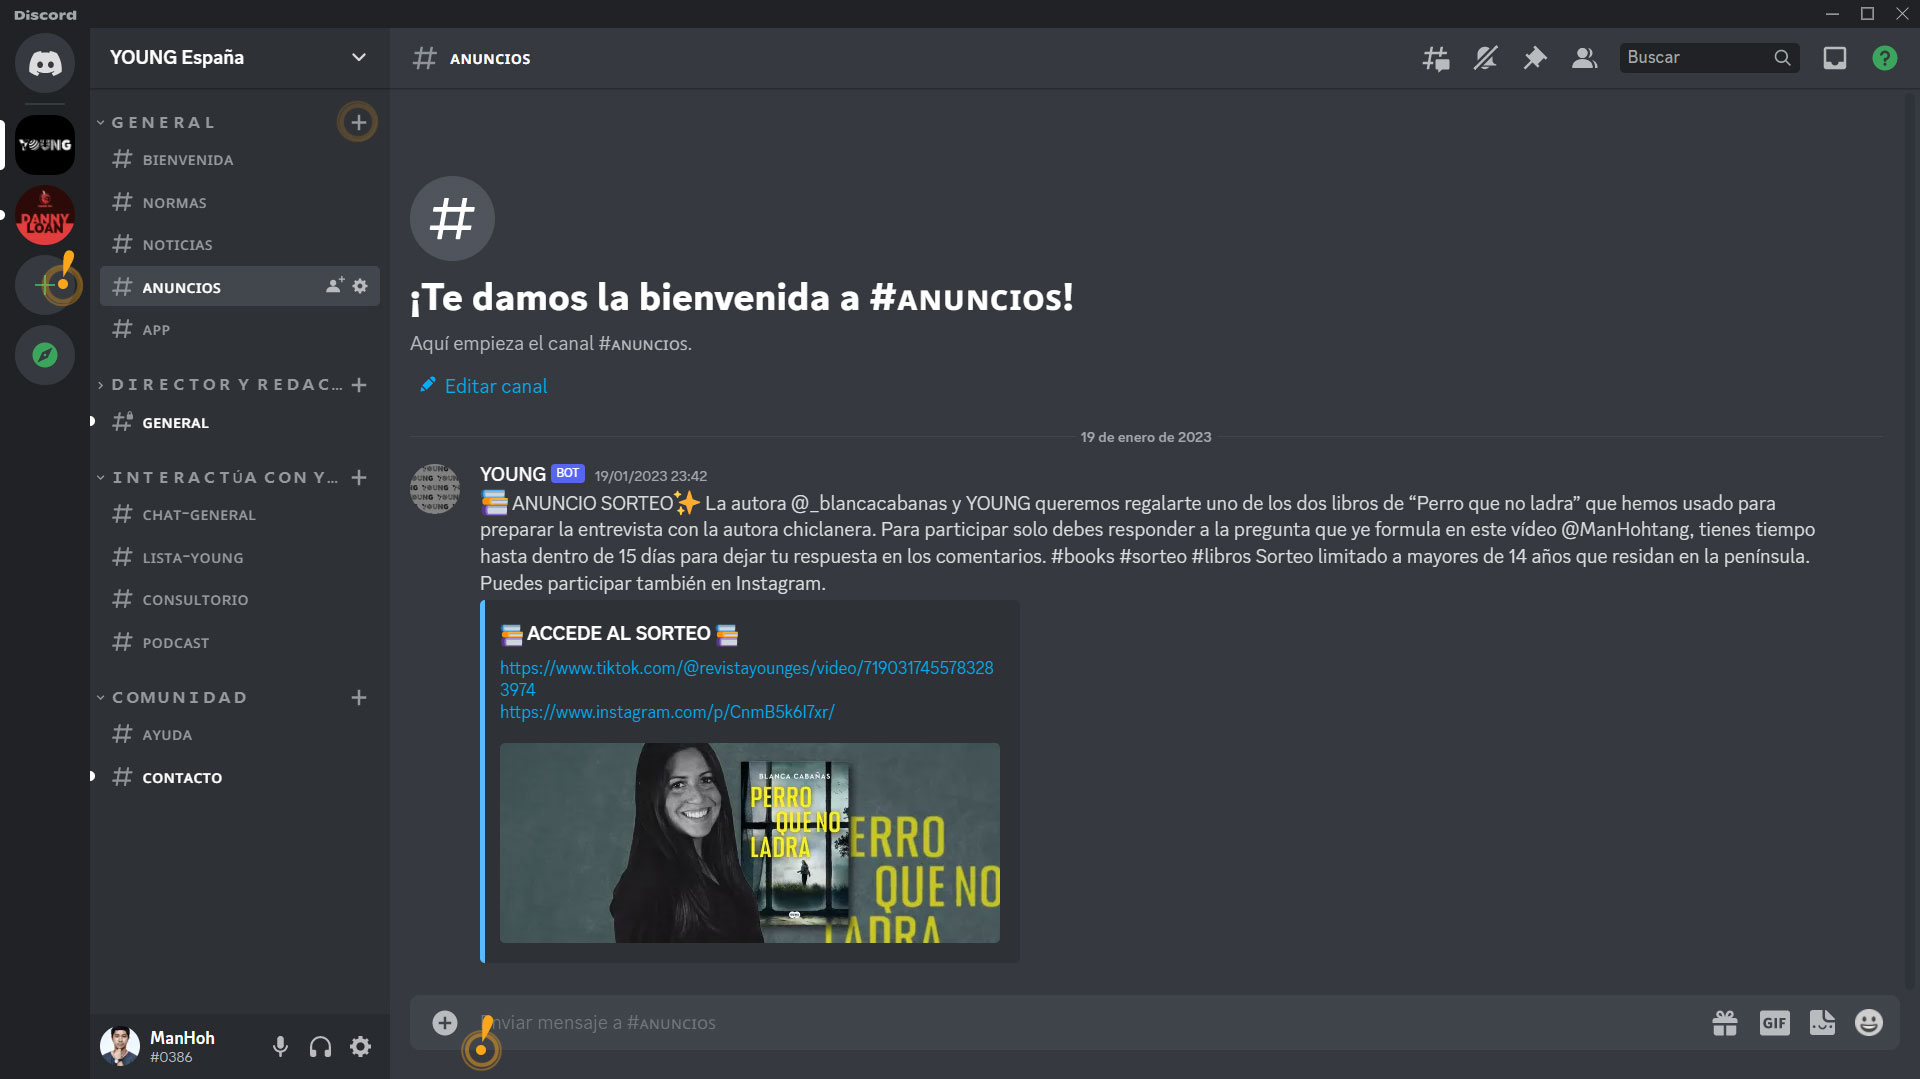Image resolution: width=1920 pixels, height=1079 pixels.
Task: Open the GIF picker
Action: click(x=1775, y=1022)
